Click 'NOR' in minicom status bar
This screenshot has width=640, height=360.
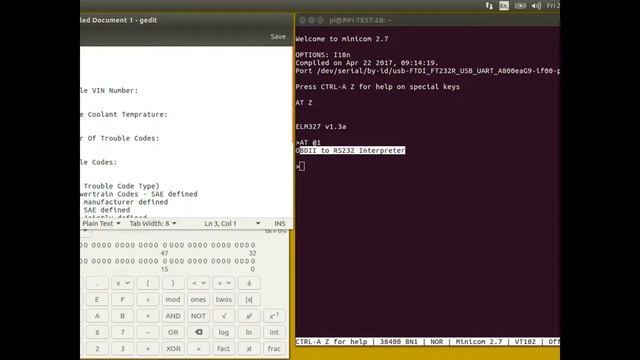click(436, 342)
